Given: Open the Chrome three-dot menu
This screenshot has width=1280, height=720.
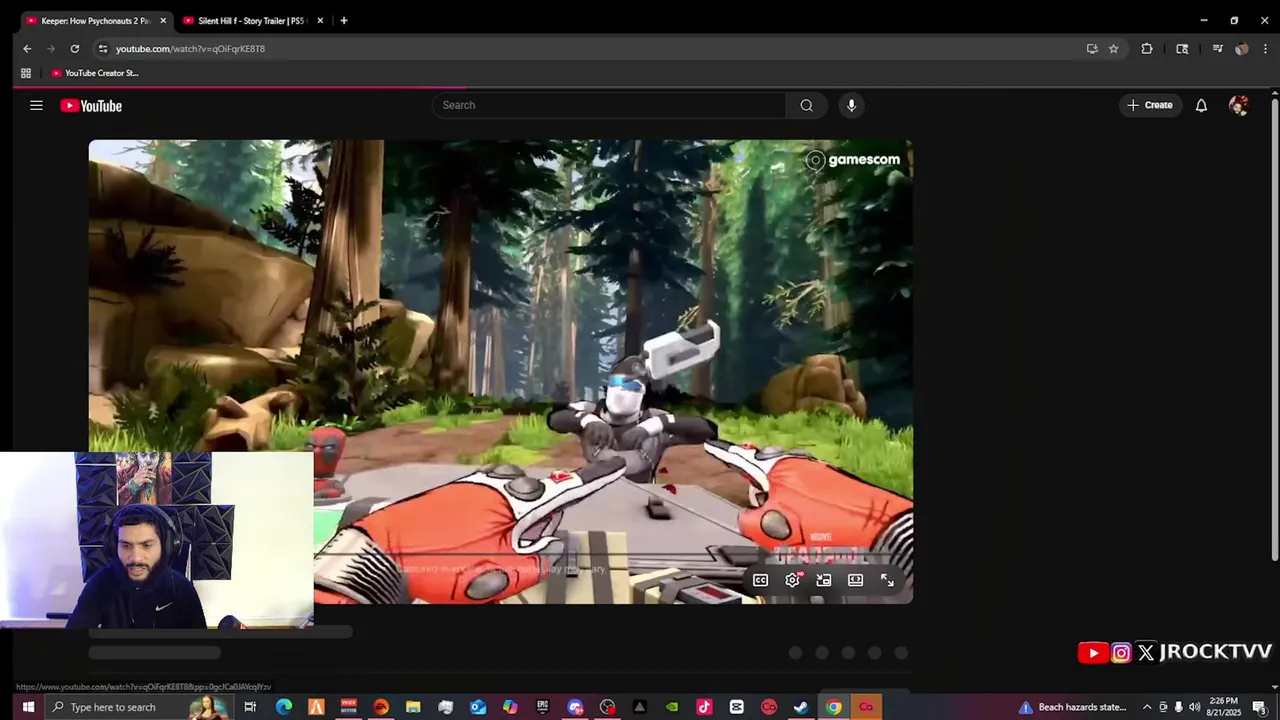Looking at the screenshot, I should pyautogui.click(x=1266, y=48).
